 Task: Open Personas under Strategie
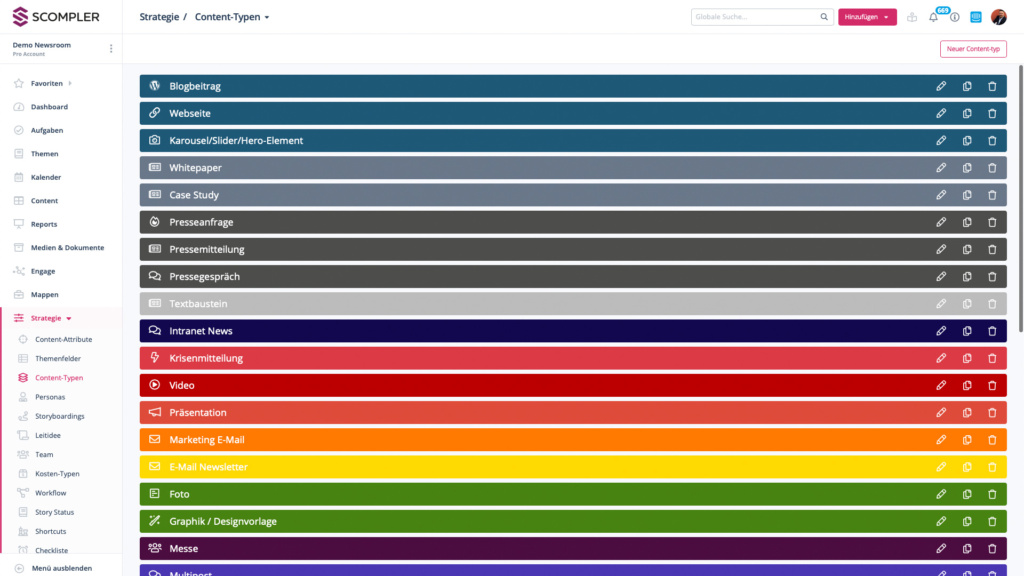50,397
